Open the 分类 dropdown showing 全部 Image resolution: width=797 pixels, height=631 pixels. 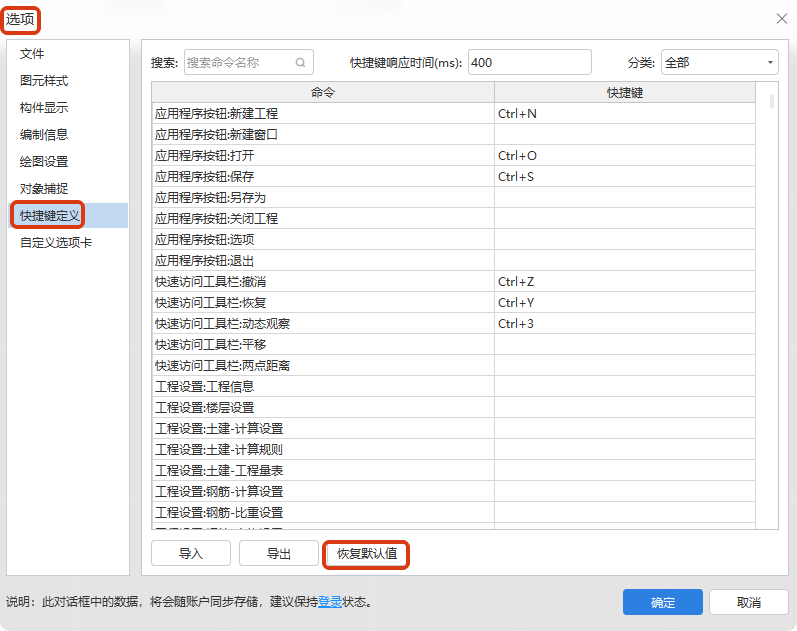719,63
